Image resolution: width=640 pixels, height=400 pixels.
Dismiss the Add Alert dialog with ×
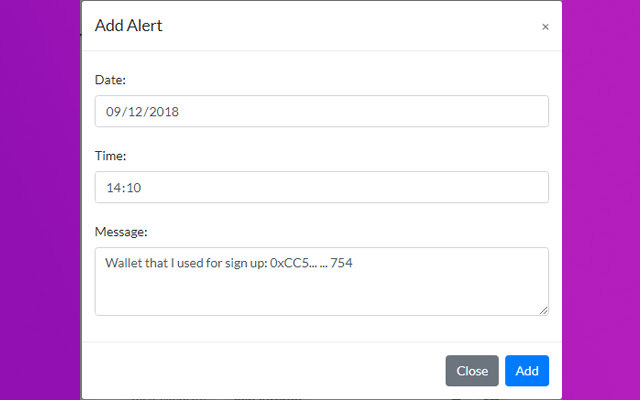point(545,27)
